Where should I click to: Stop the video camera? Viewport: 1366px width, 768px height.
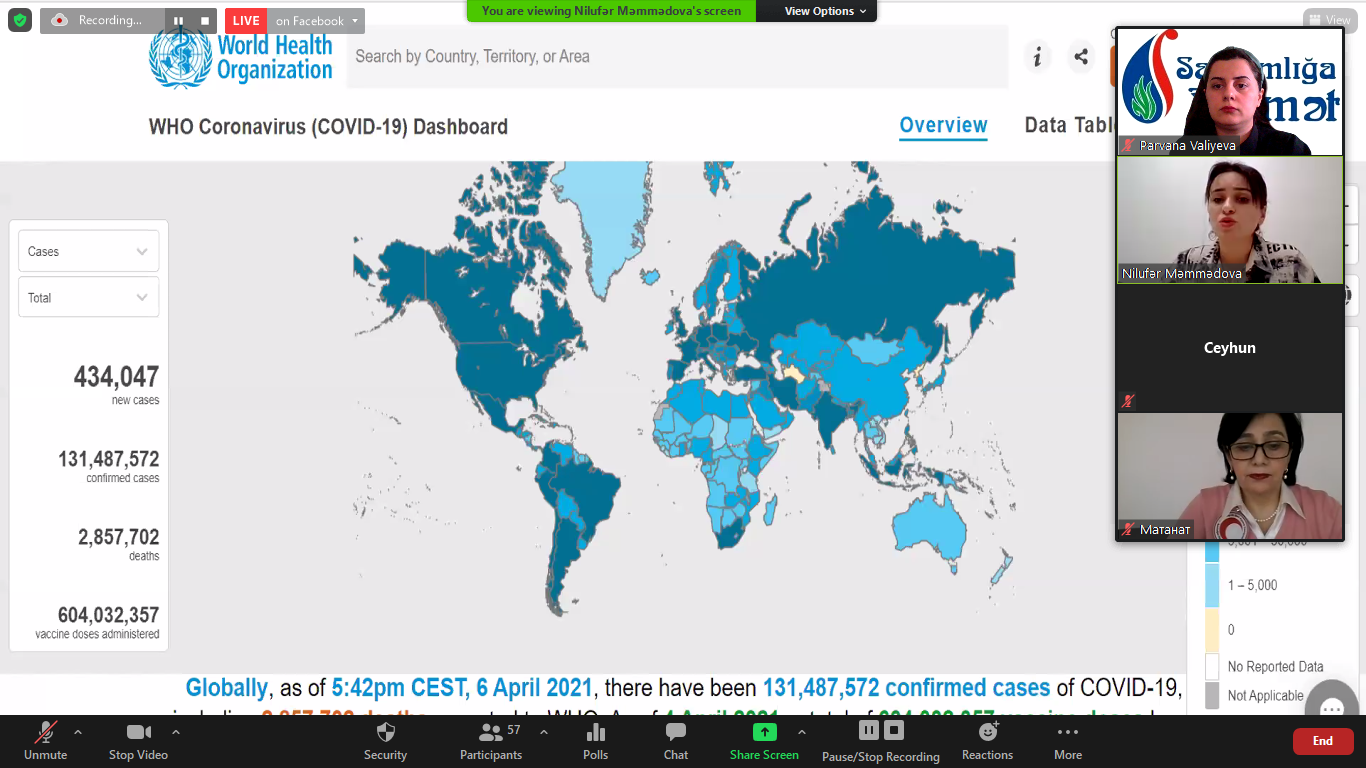[138, 741]
